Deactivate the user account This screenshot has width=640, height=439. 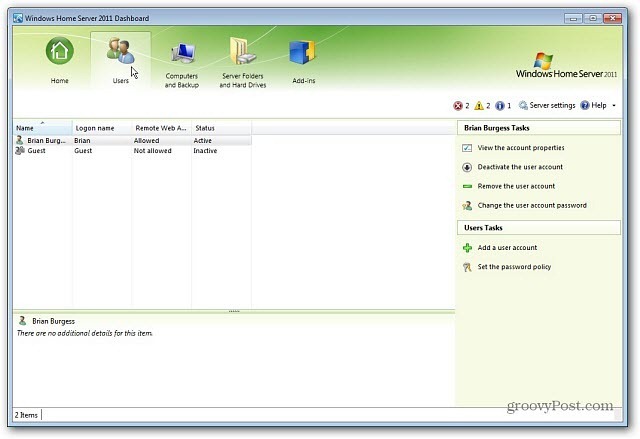pos(520,167)
